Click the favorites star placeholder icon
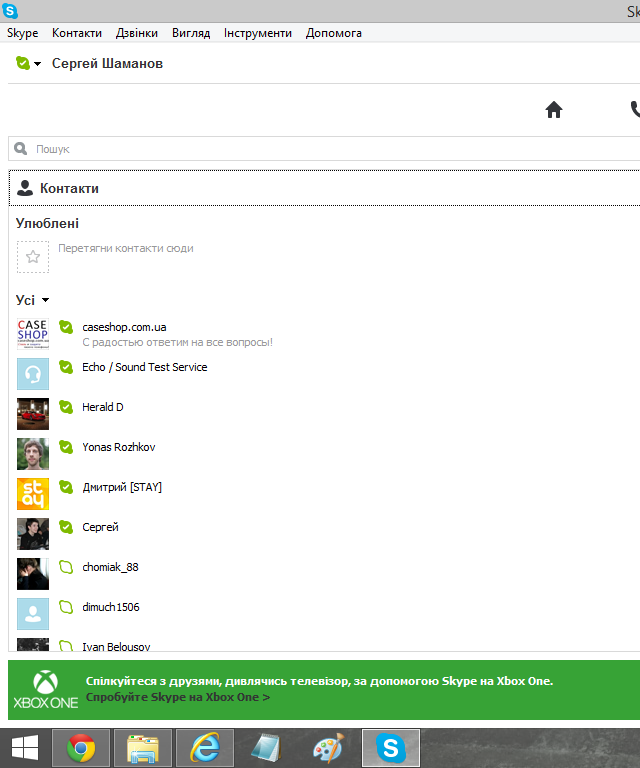Image resolution: width=640 pixels, height=768 pixels. click(33, 257)
